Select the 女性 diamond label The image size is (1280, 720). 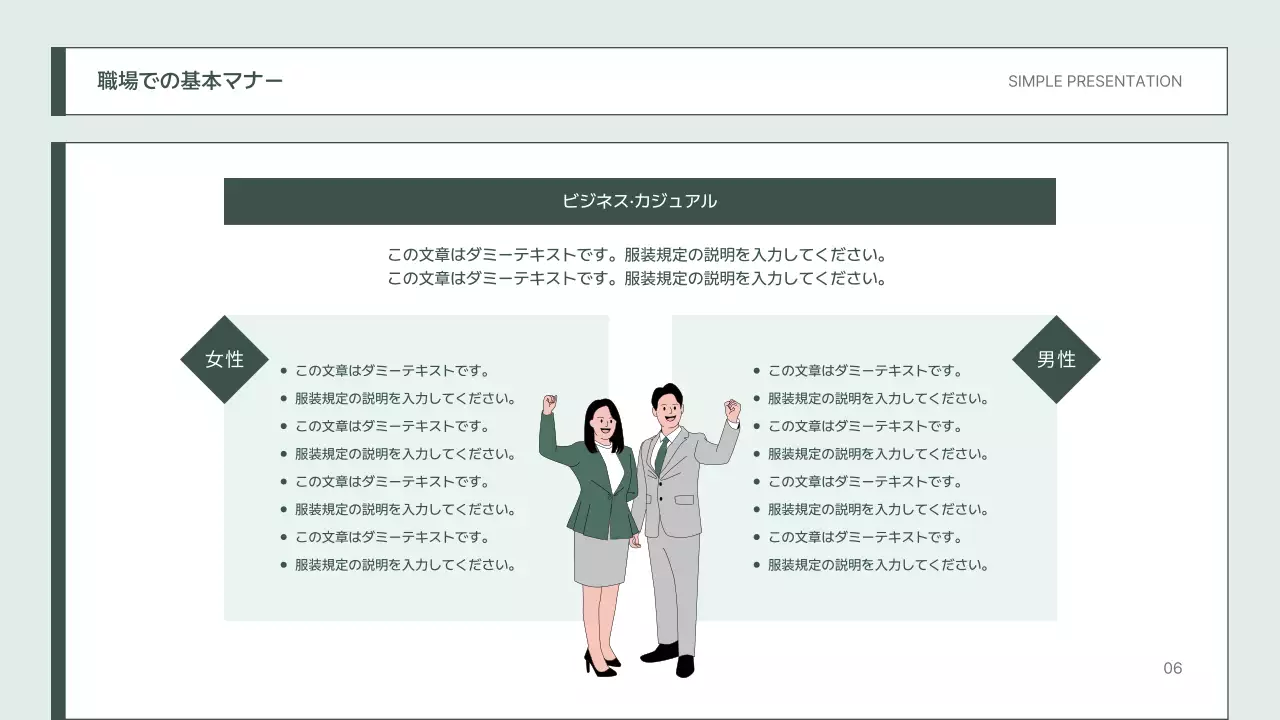click(224, 358)
